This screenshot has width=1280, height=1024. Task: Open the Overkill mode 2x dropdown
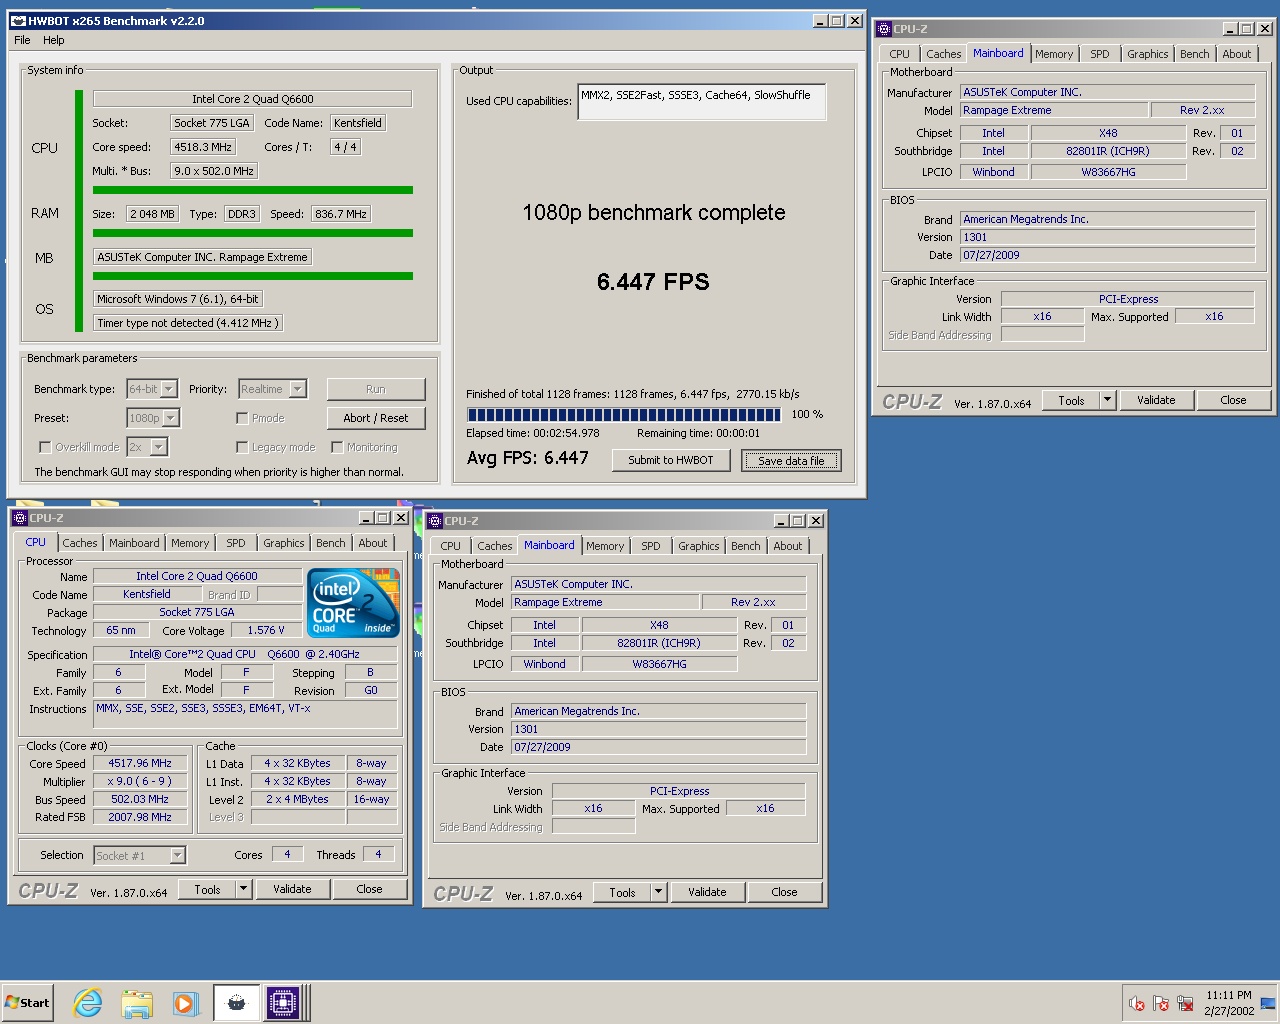click(x=158, y=447)
